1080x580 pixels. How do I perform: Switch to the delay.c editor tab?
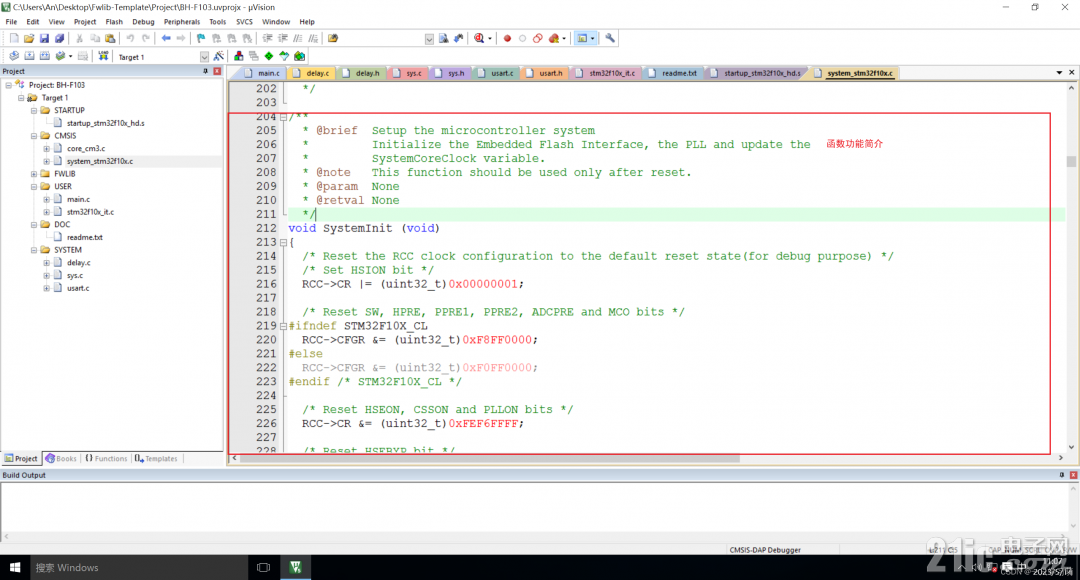coord(311,73)
